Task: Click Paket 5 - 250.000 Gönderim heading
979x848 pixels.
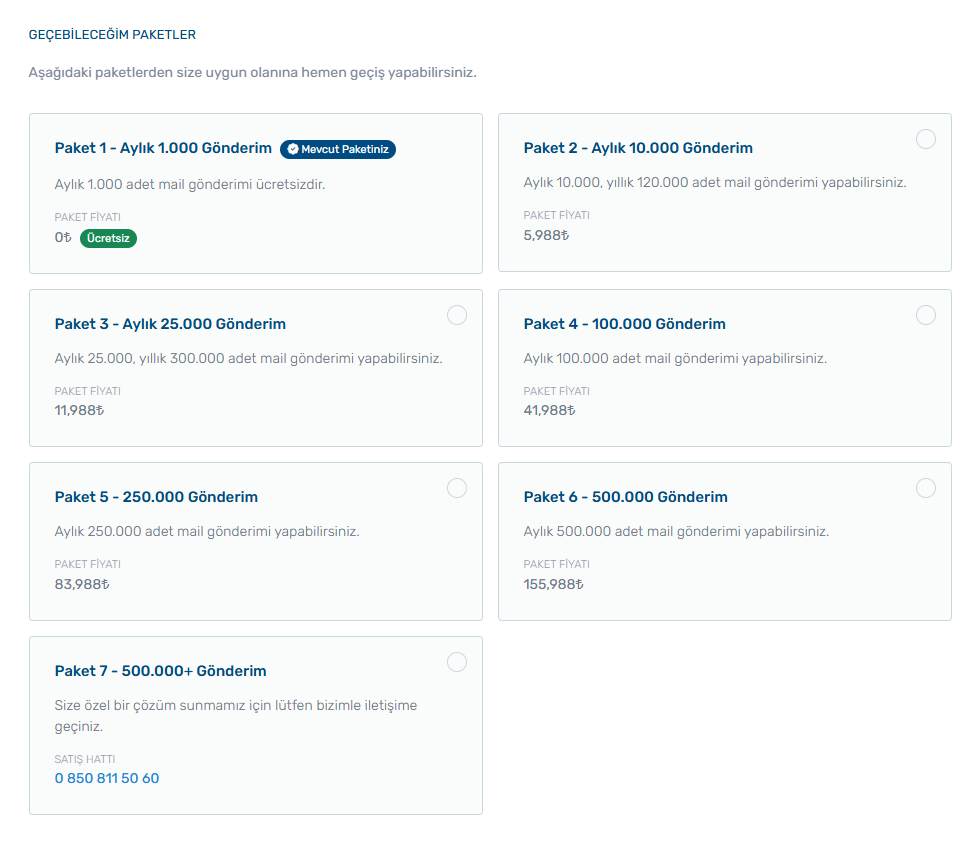Action: [x=156, y=497]
